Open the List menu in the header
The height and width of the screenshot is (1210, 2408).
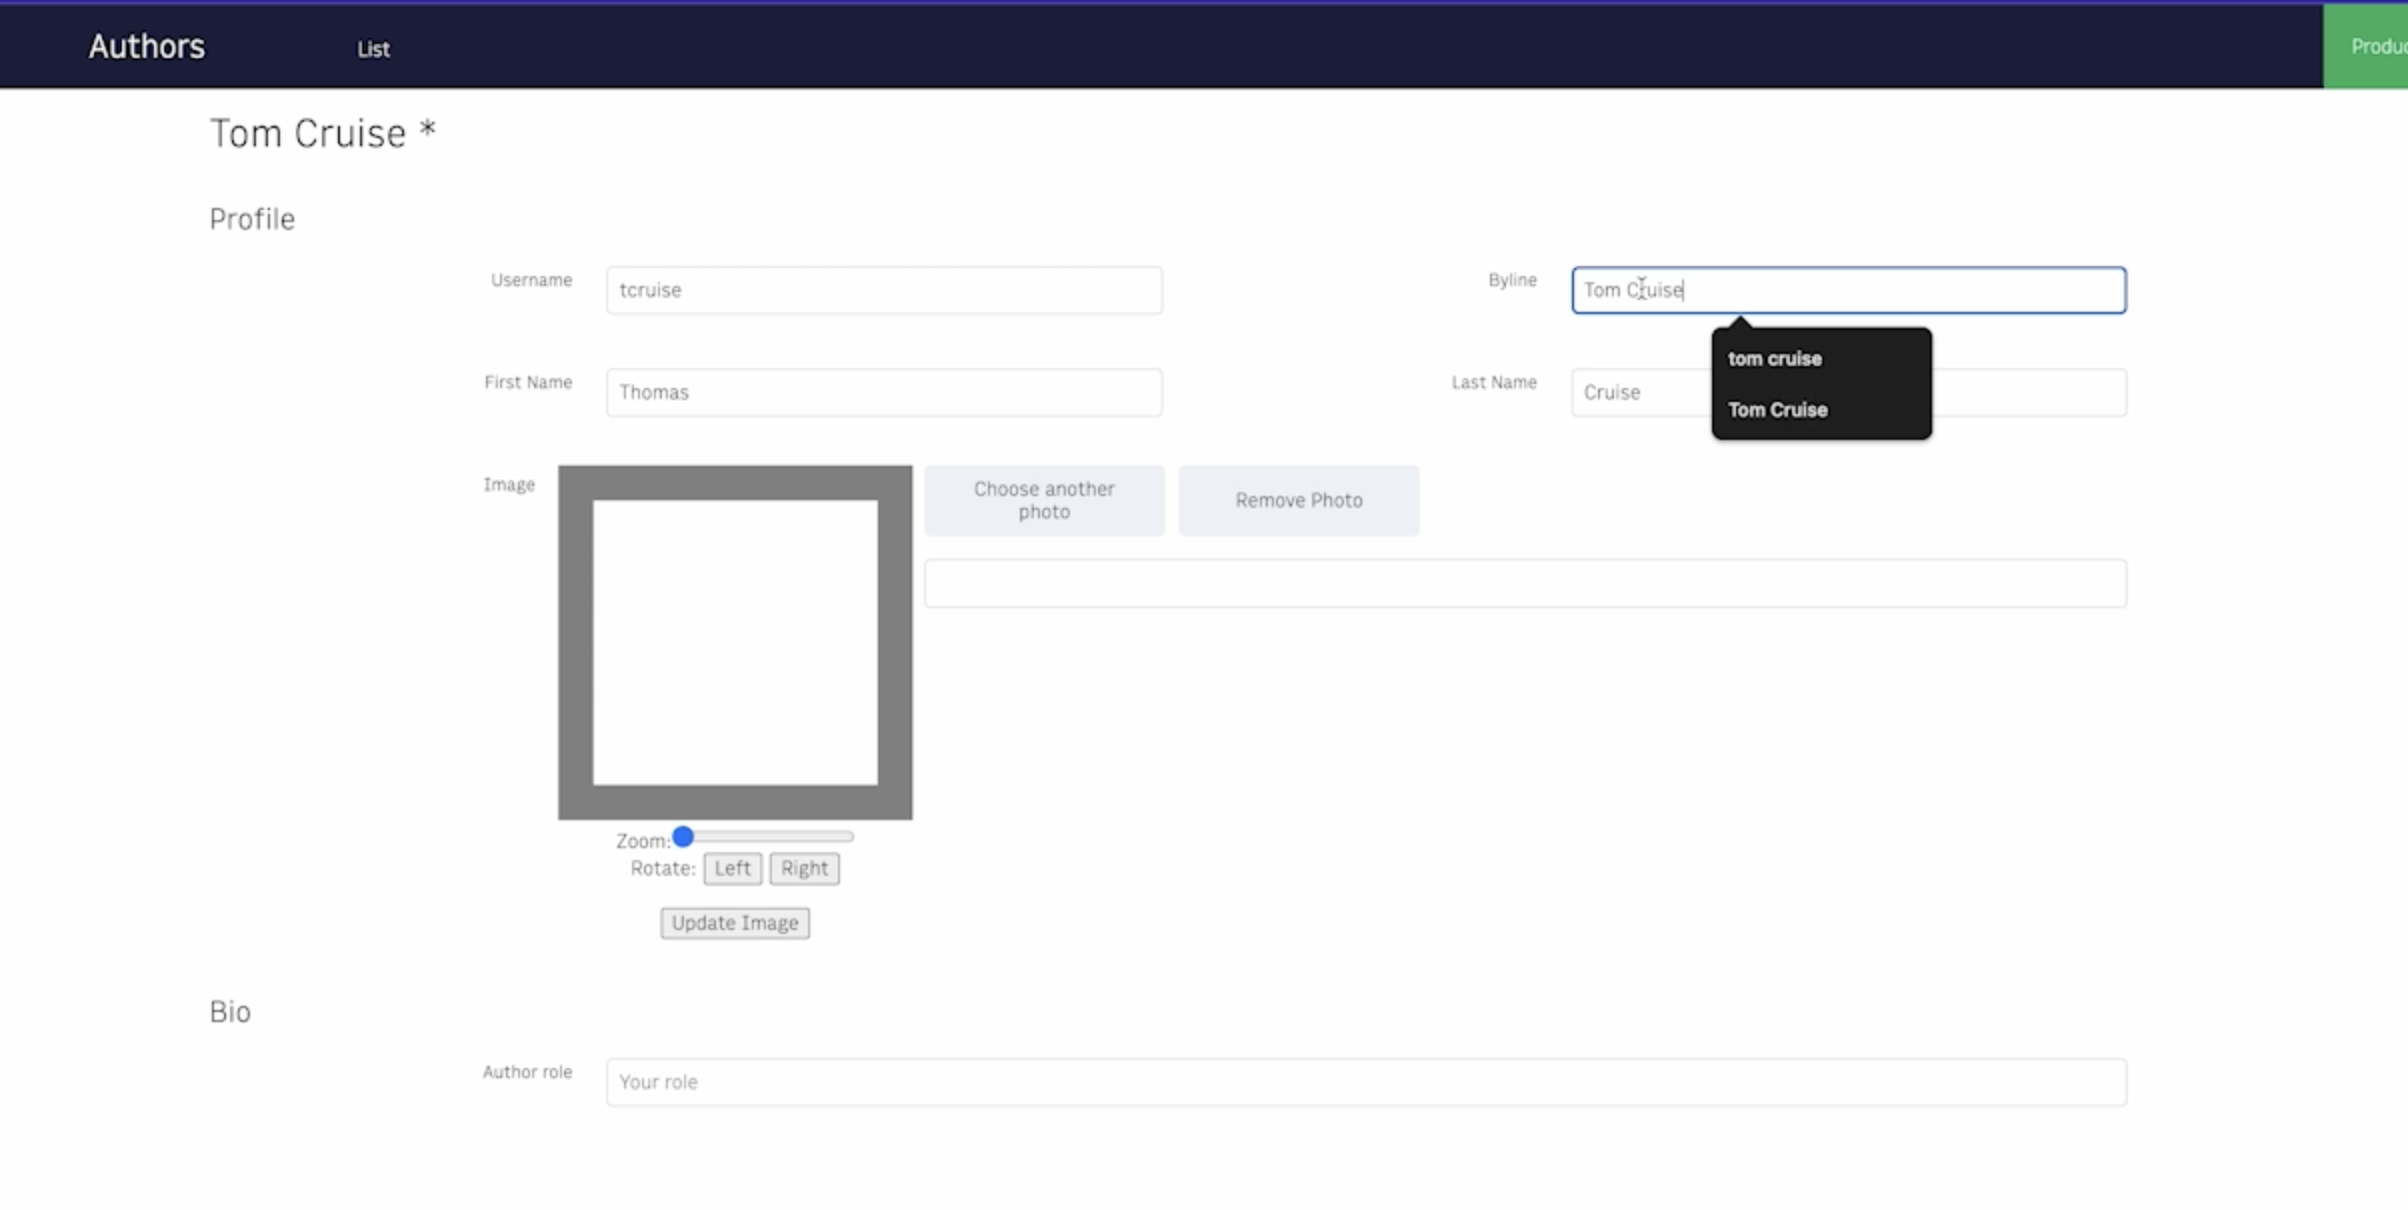tap(373, 49)
